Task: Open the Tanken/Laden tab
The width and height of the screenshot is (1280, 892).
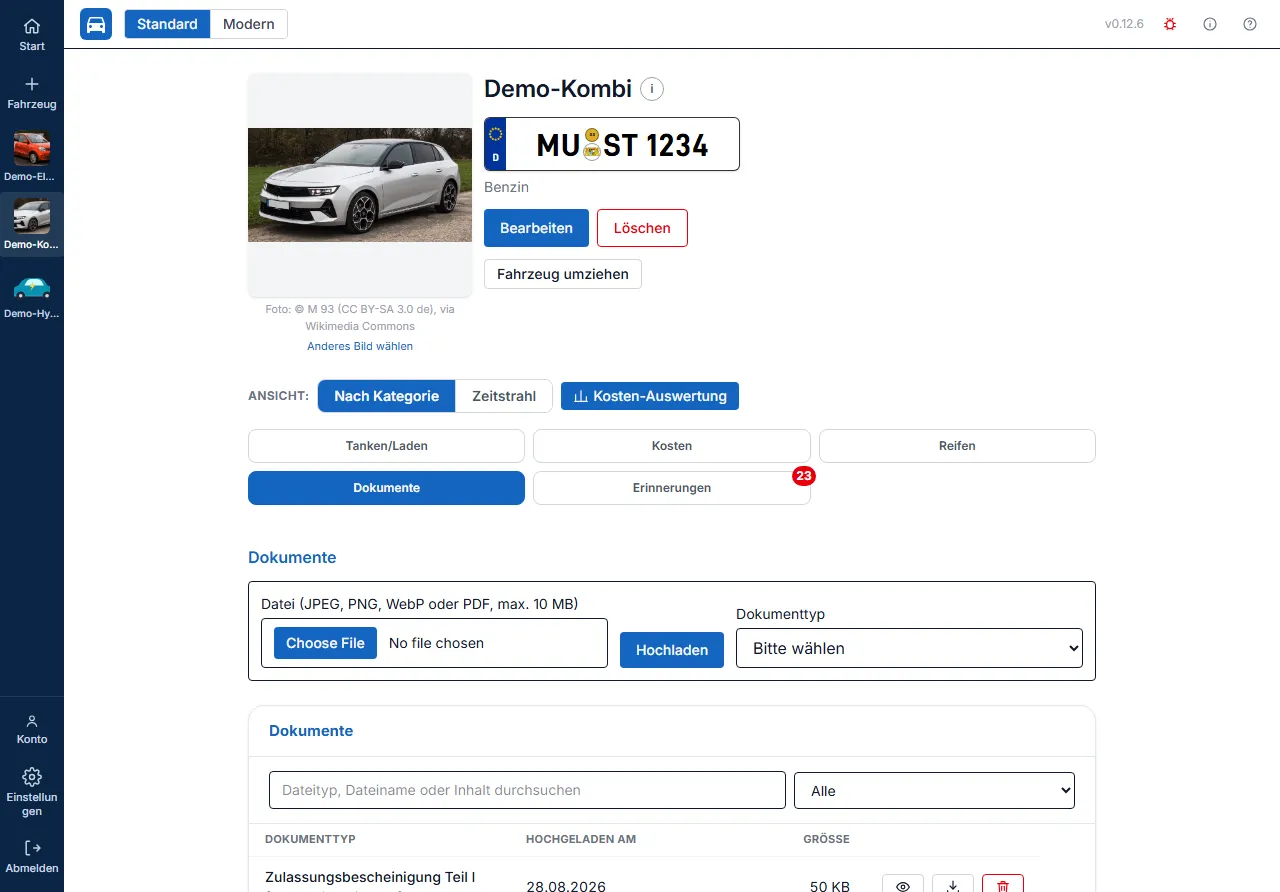Action: [386, 446]
